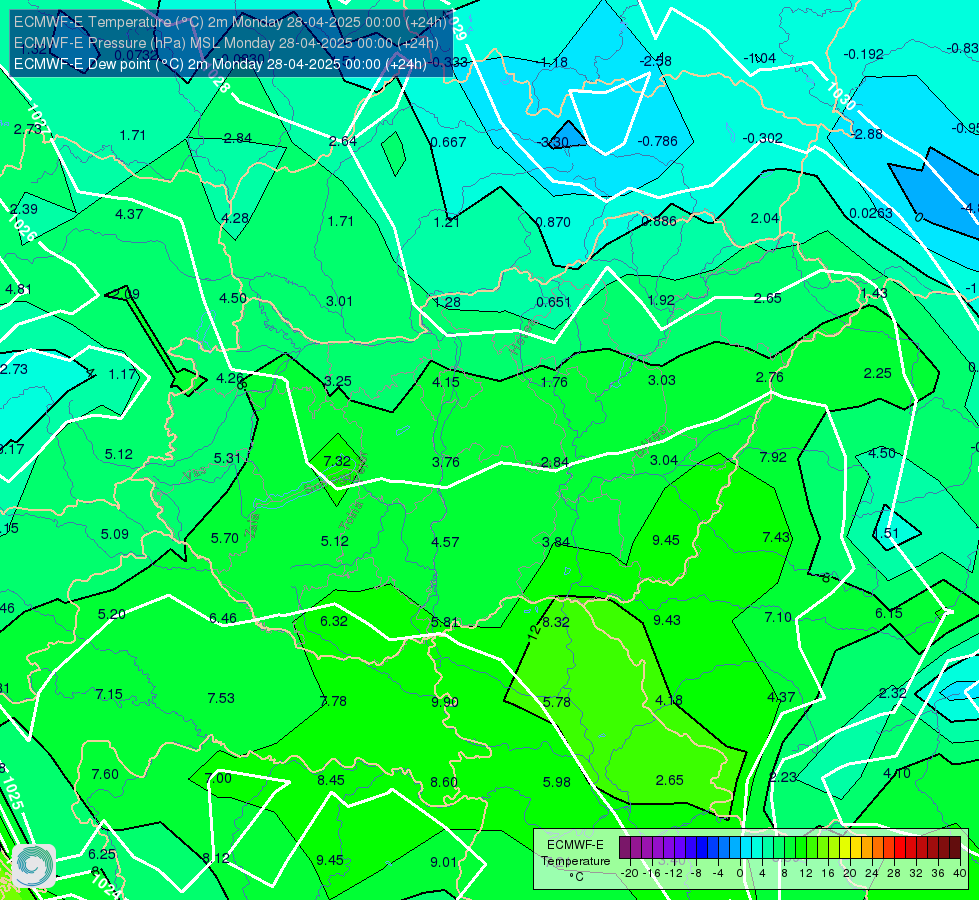979x900 pixels.
Task: Click the 7.78 value on the map
Action: (333, 701)
